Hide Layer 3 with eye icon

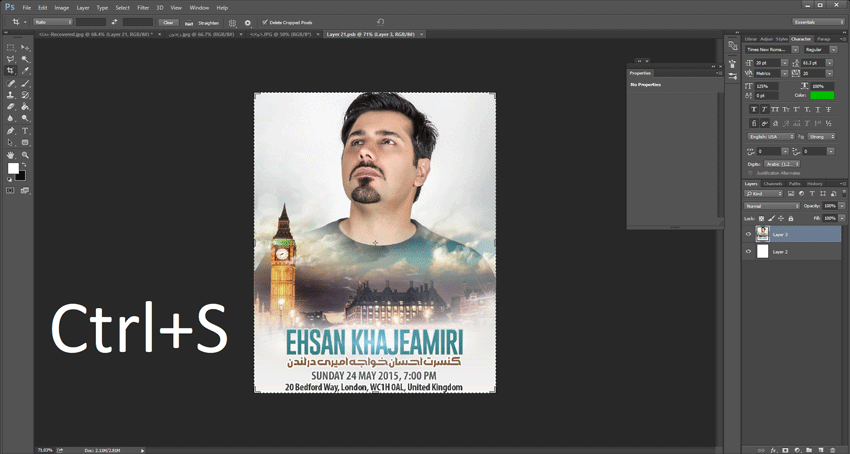pyautogui.click(x=749, y=234)
